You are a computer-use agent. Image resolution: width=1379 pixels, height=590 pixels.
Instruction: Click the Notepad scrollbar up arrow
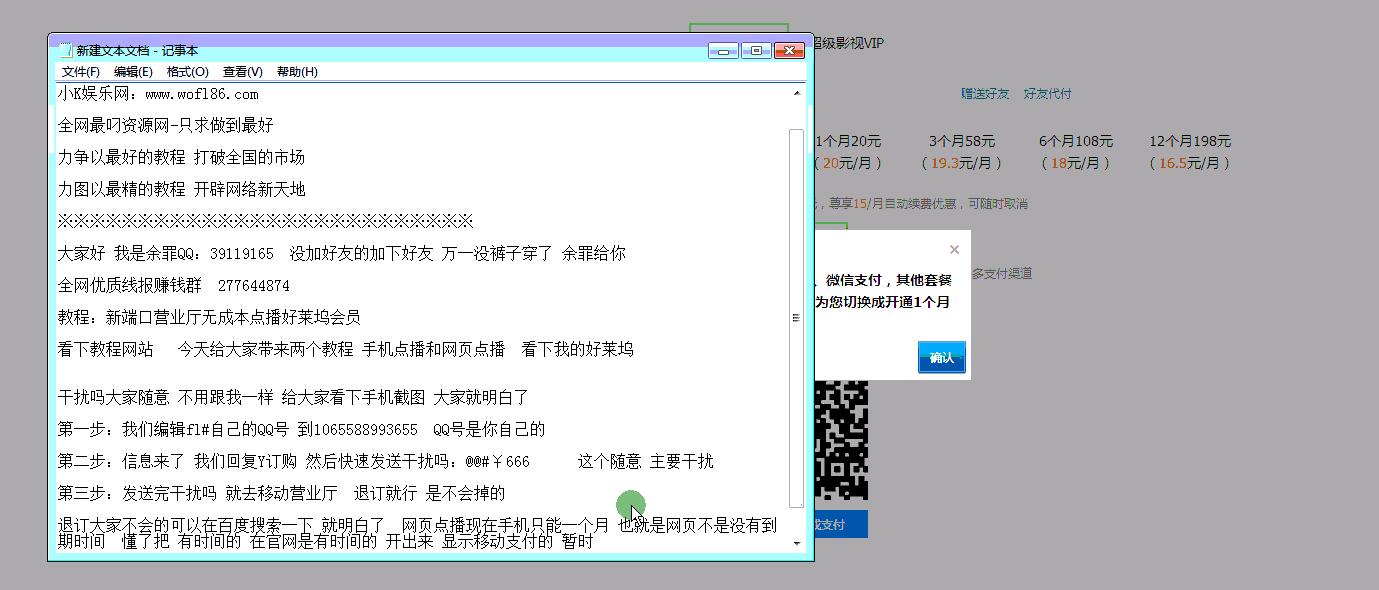(797, 91)
